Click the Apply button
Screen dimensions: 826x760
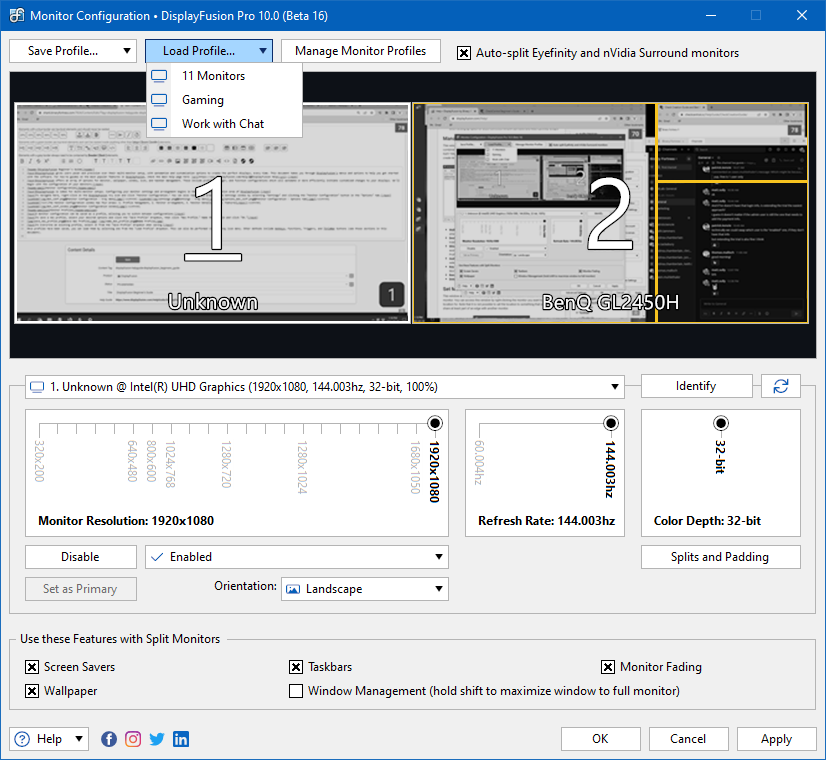pos(776,739)
